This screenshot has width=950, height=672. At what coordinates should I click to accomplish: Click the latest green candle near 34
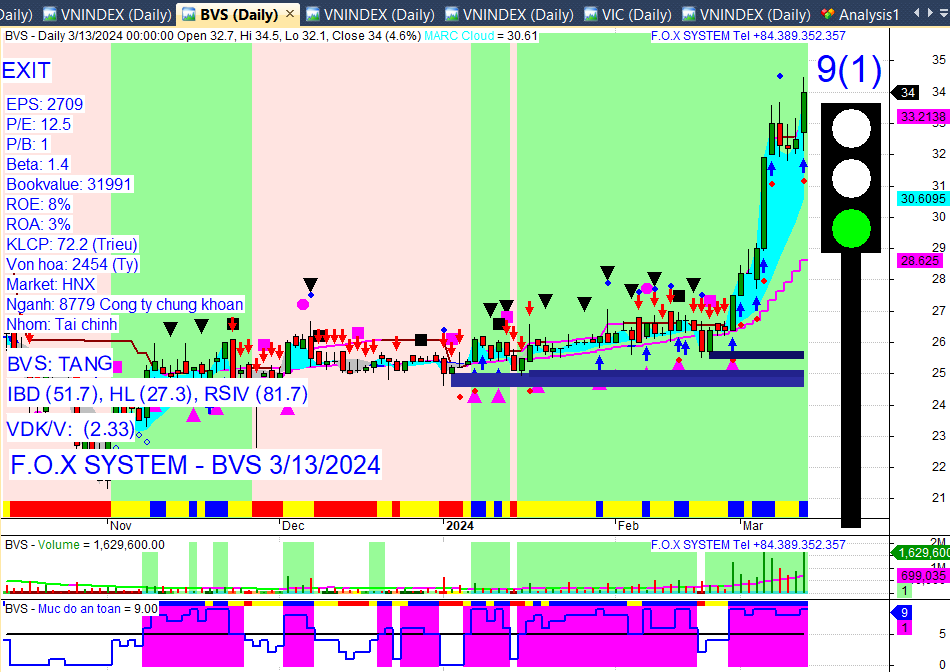tap(804, 112)
